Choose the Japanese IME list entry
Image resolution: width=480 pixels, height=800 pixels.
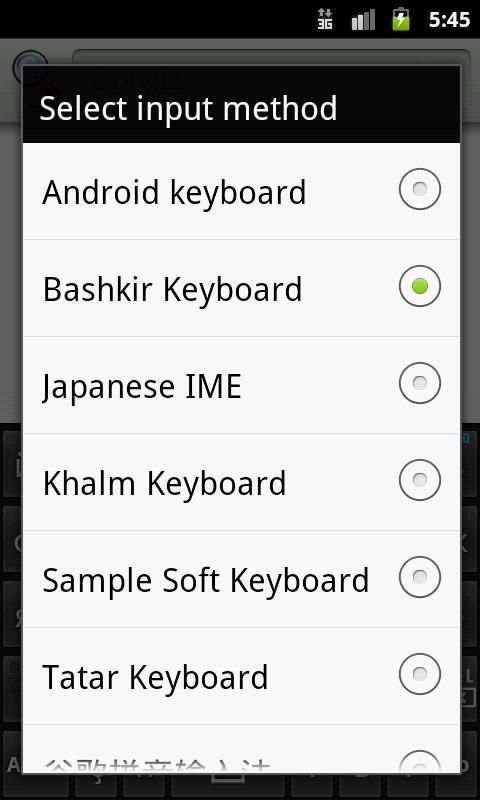(x=241, y=385)
